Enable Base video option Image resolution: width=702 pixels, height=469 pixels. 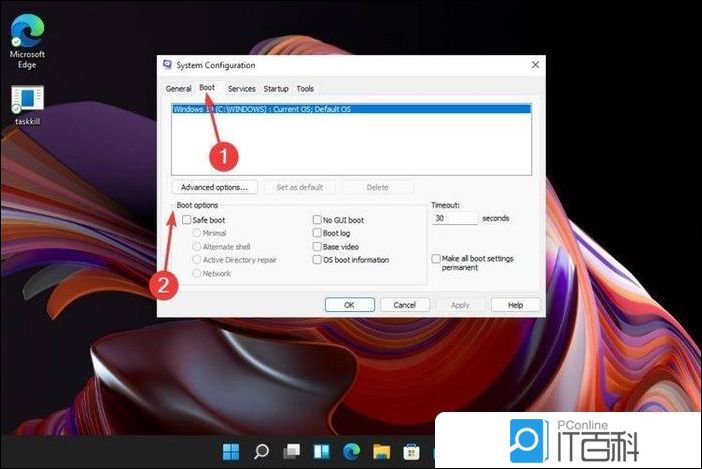[317, 246]
